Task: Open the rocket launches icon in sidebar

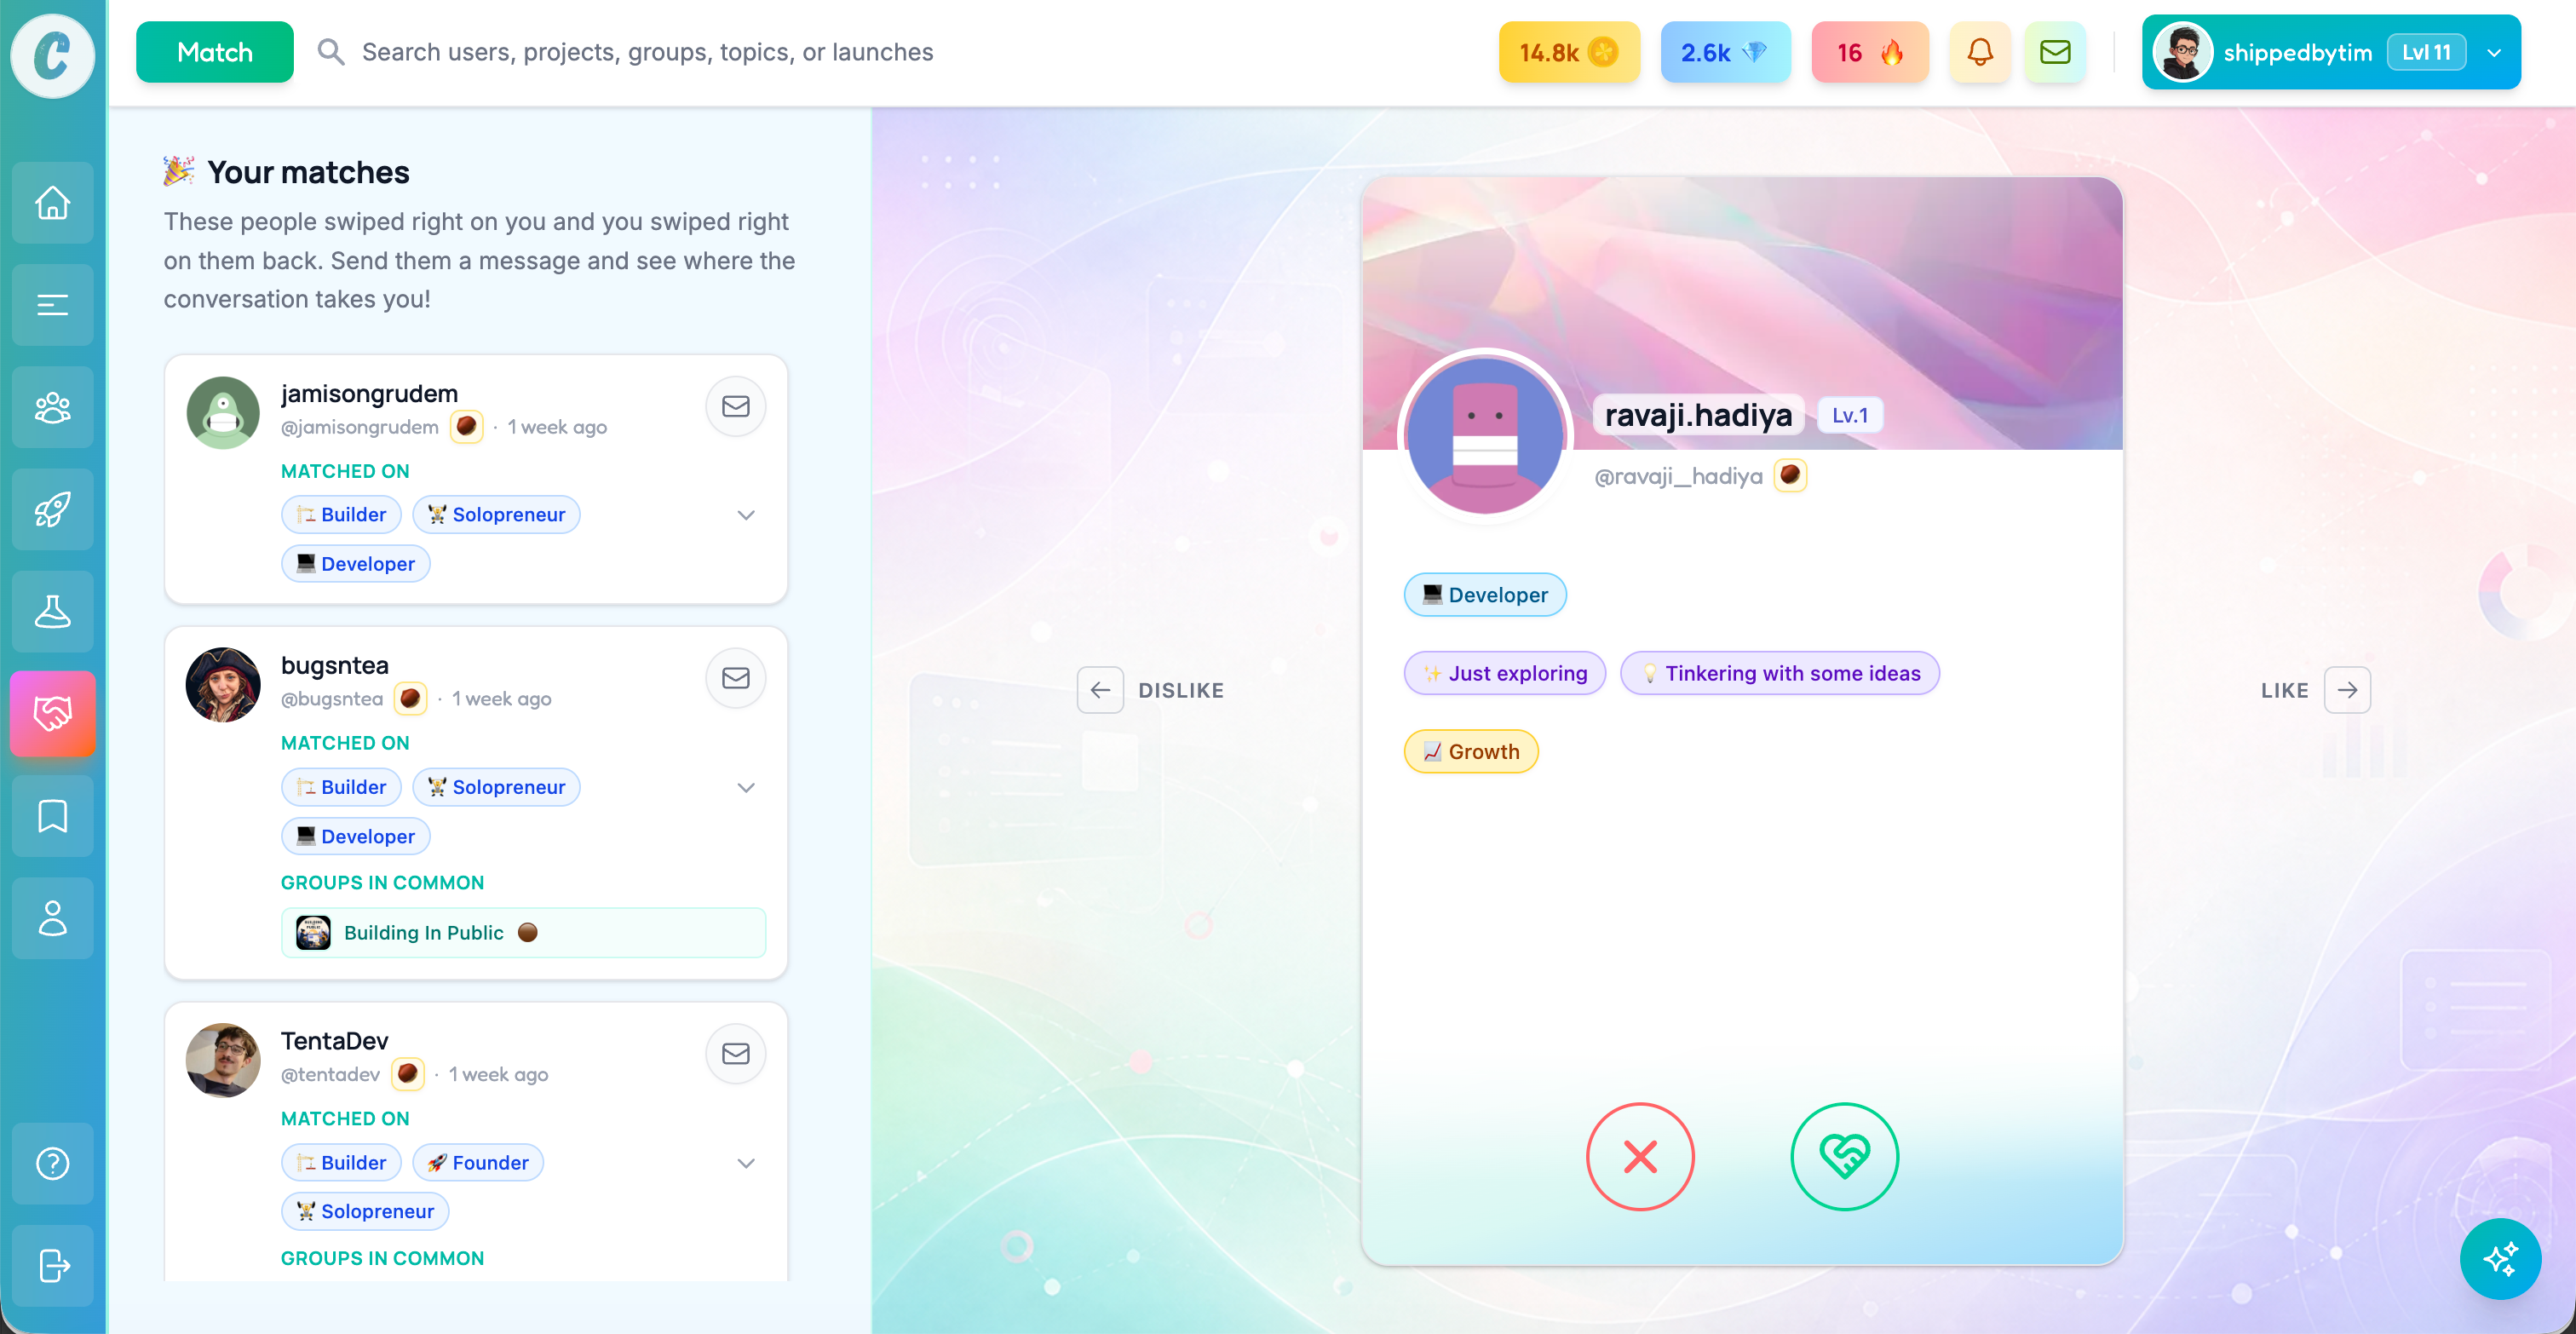Action: pos(52,509)
